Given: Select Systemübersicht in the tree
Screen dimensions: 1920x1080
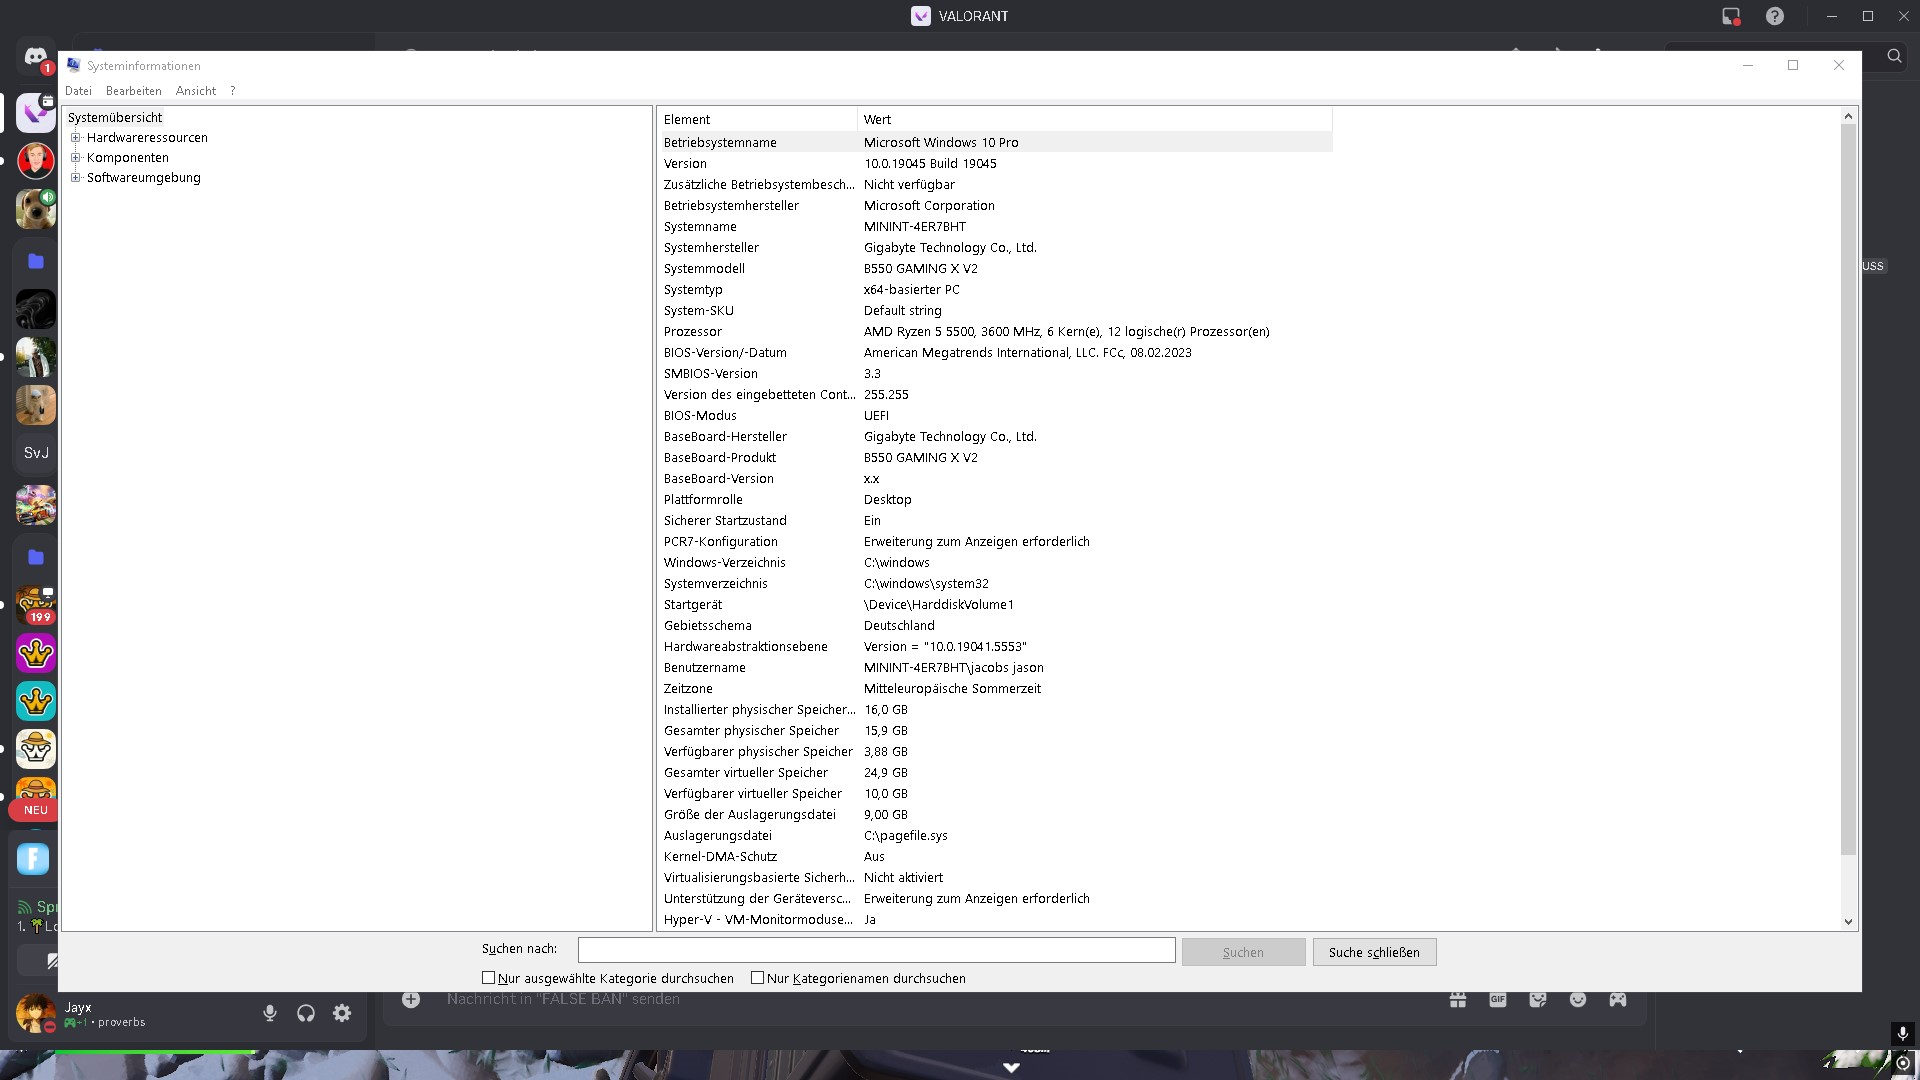Looking at the screenshot, I should coord(115,118).
